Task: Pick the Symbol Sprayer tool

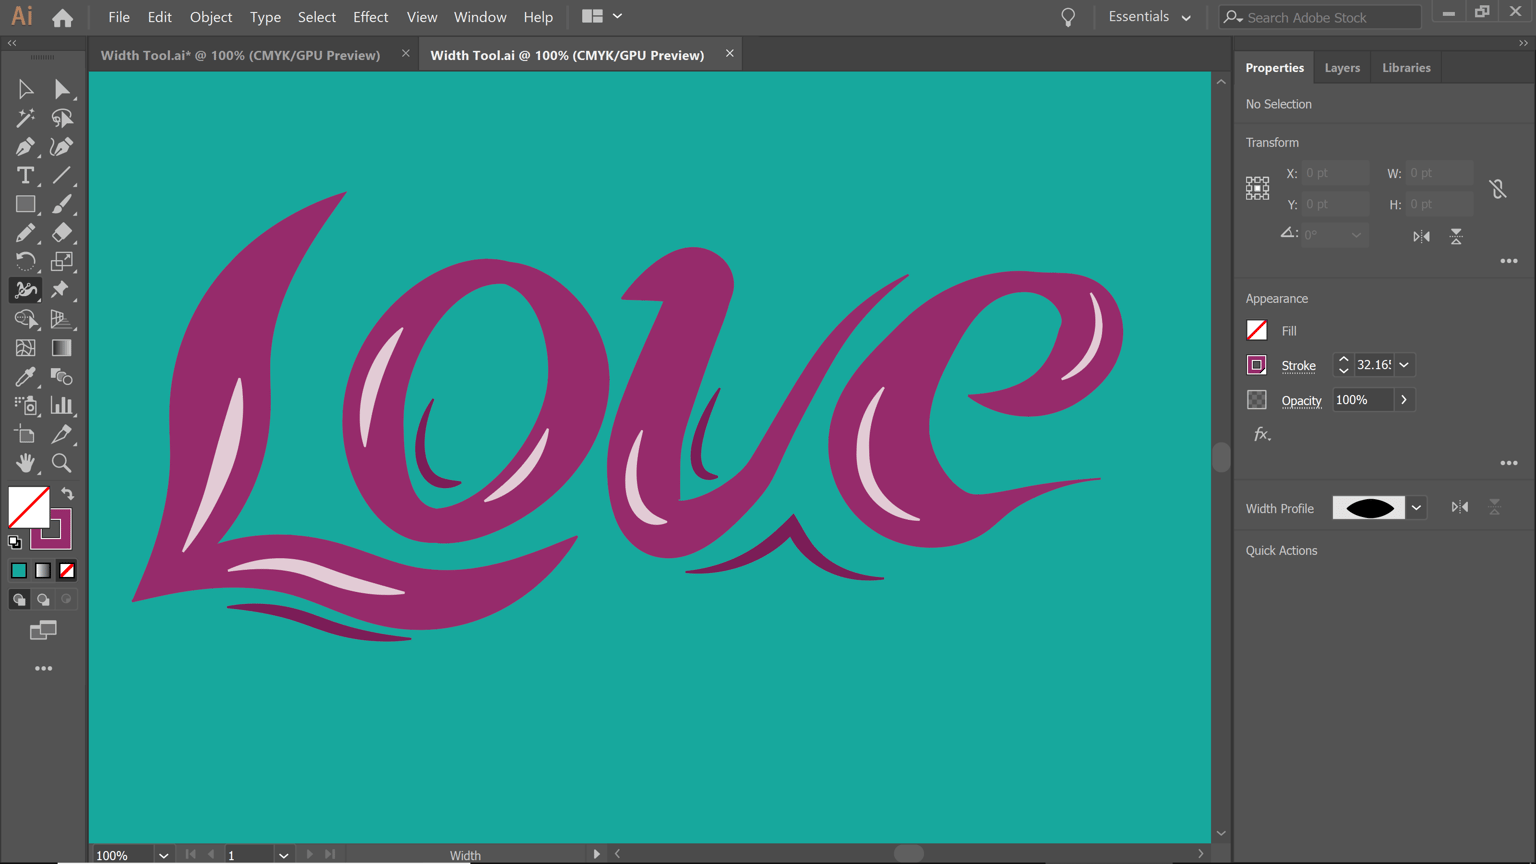Action: point(25,405)
